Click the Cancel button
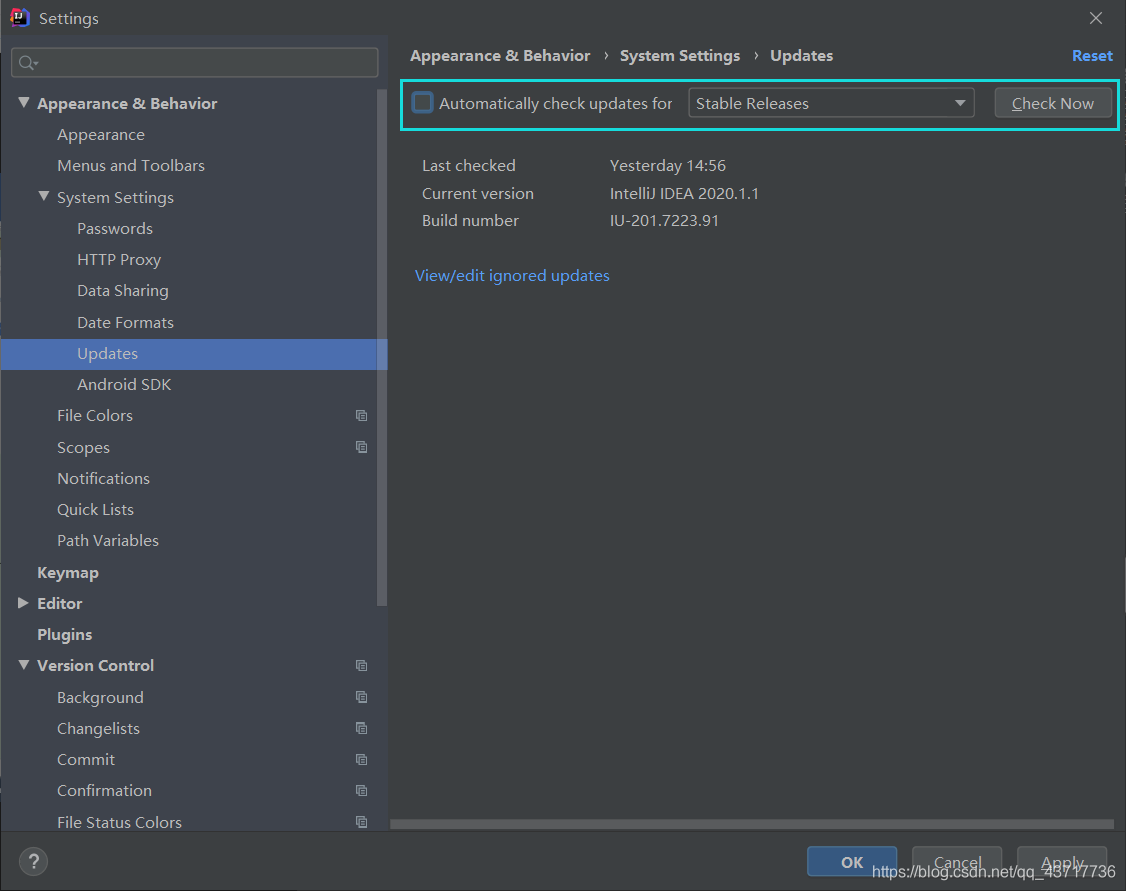 click(x=957, y=862)
